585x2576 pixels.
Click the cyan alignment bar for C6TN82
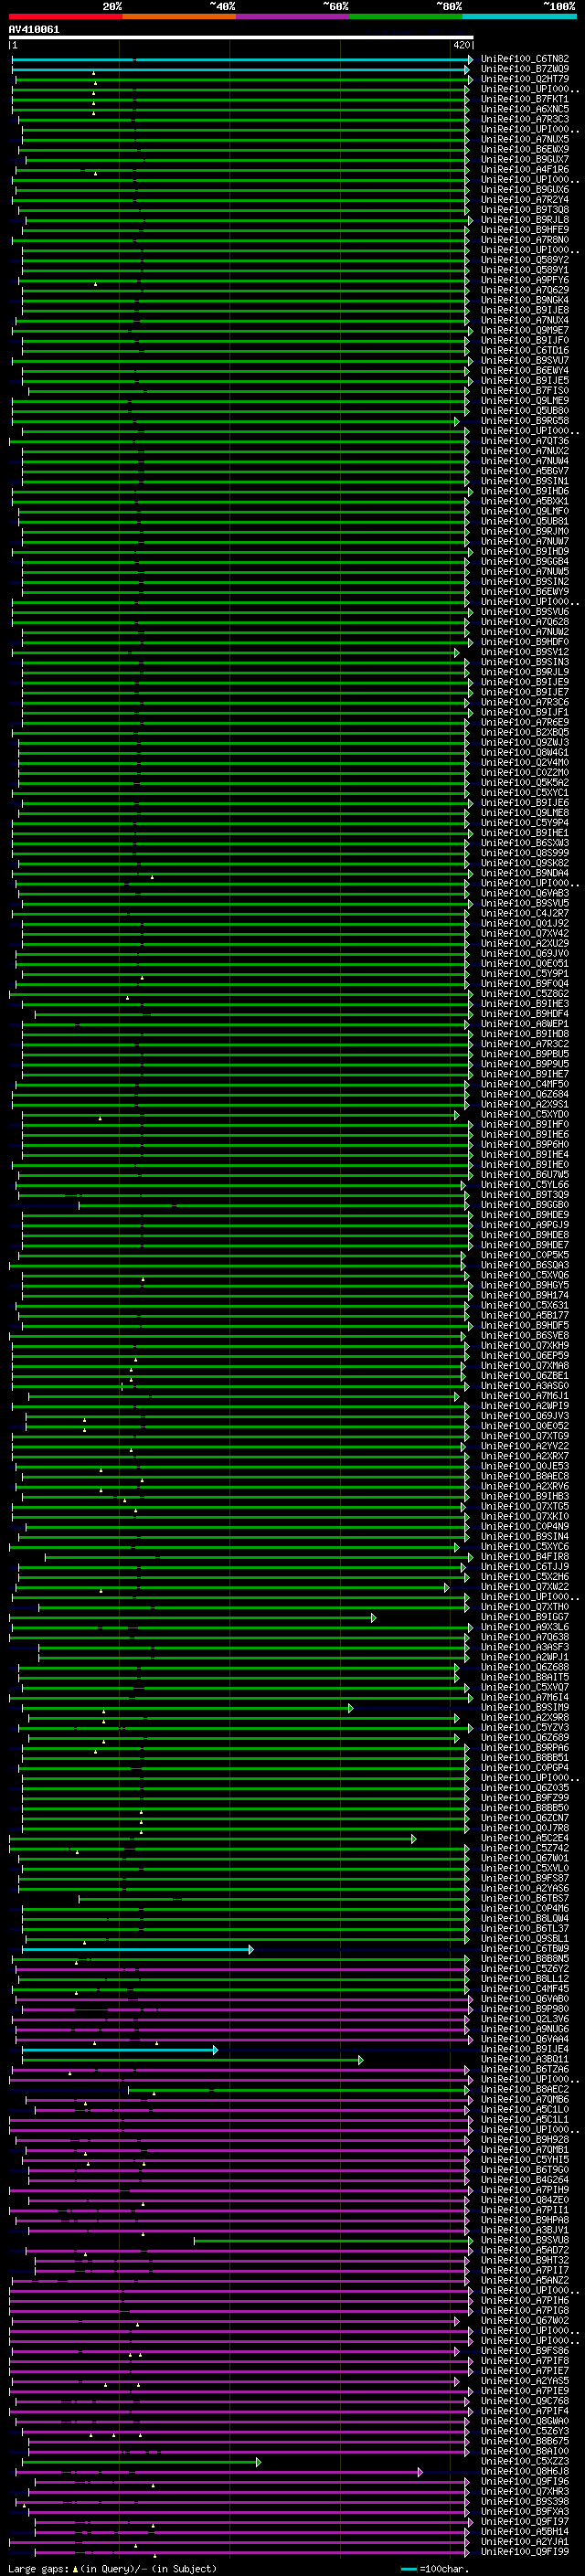[242, 60]
